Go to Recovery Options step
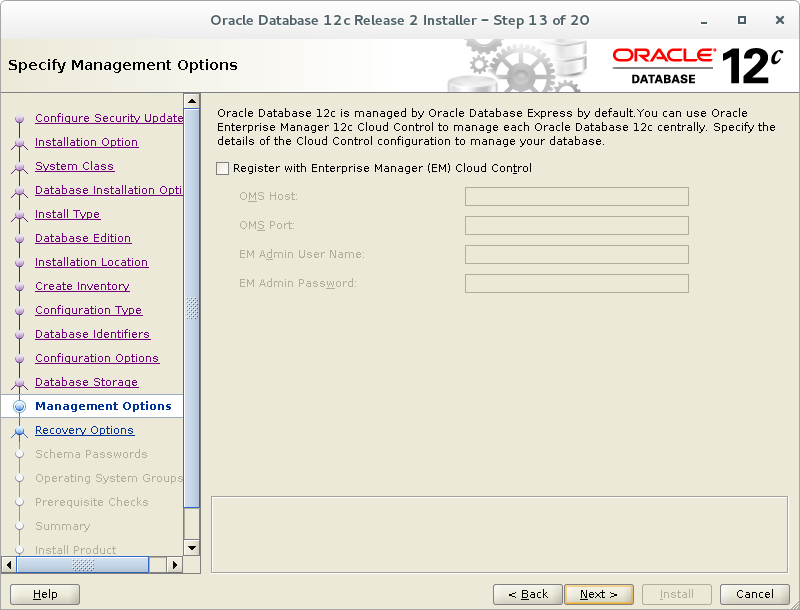The height and width of the screenshot is (610, 800). tap(84, 430)
